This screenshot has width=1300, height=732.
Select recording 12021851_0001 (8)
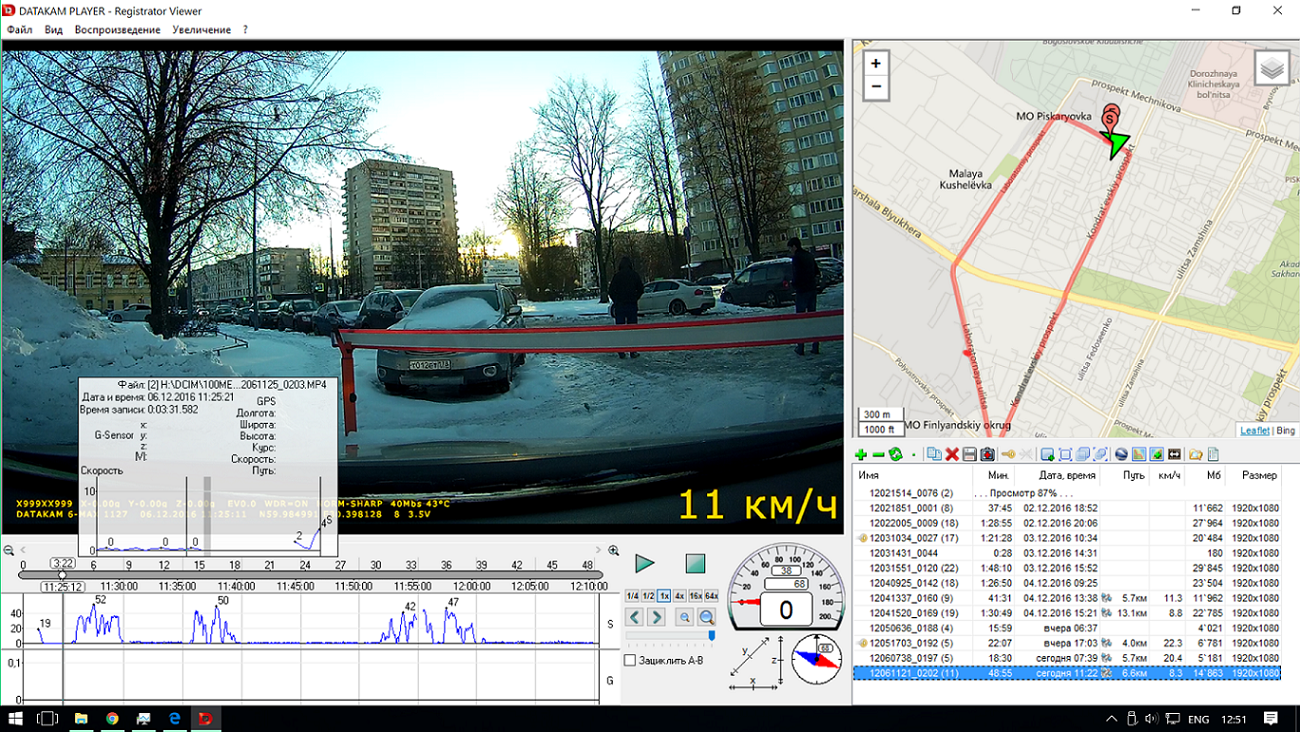click(x=1066, y=508)
